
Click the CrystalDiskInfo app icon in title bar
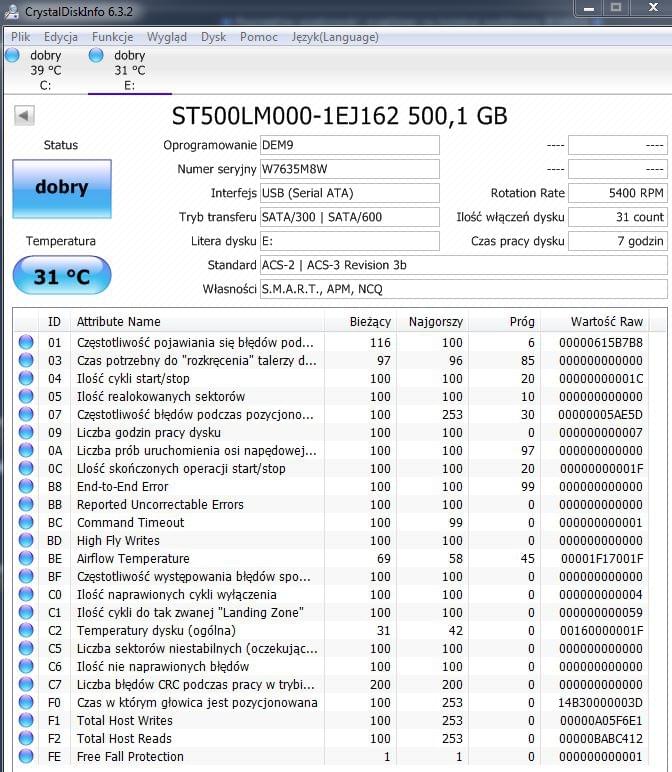point(11,11)
